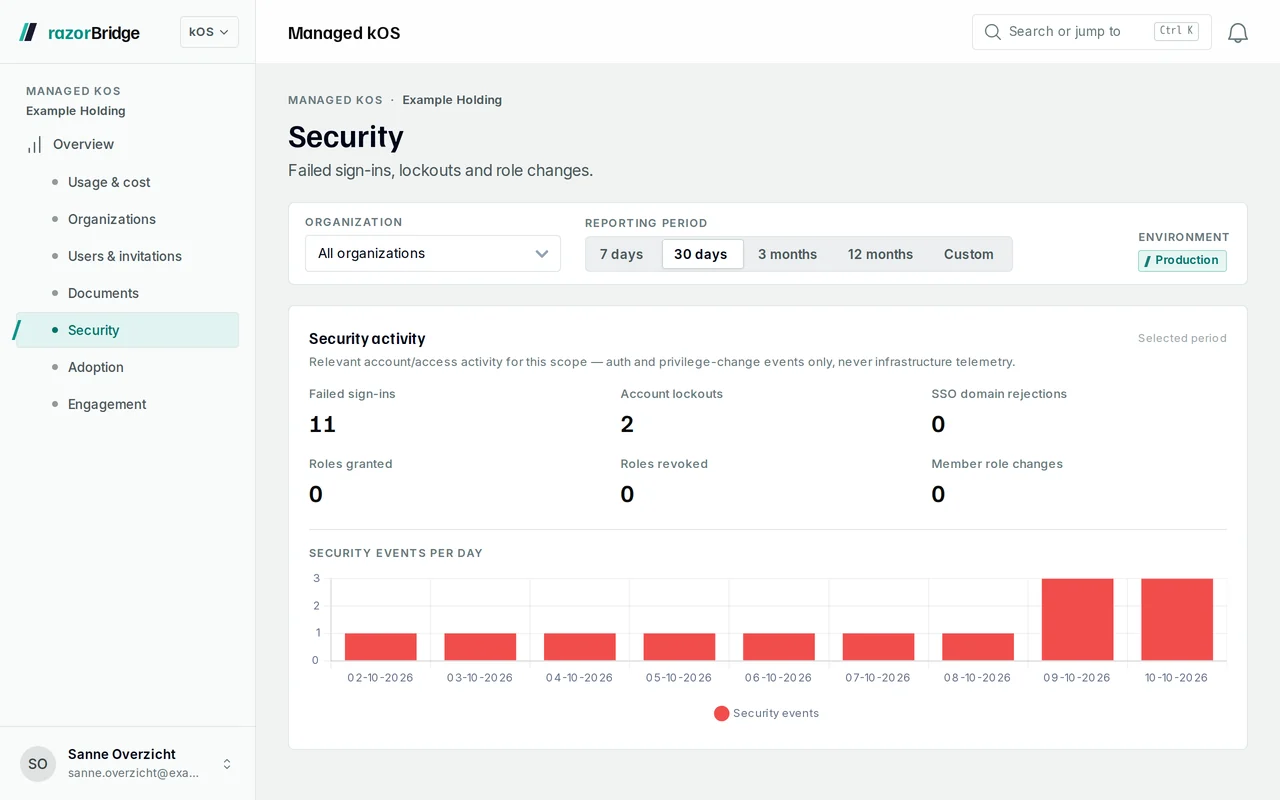1280x800 pixels.
Task: Select the 30 days reporting period
Action: point(701,254)
